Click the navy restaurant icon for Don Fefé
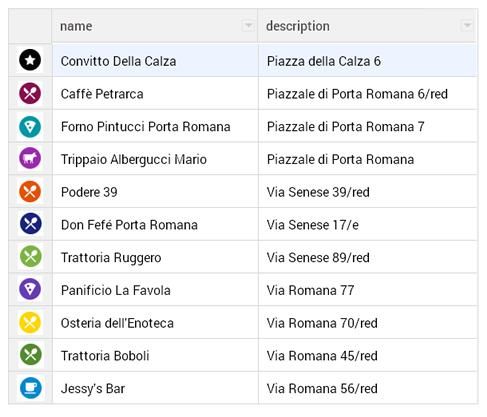487x417 pixels. click(30, 223)
